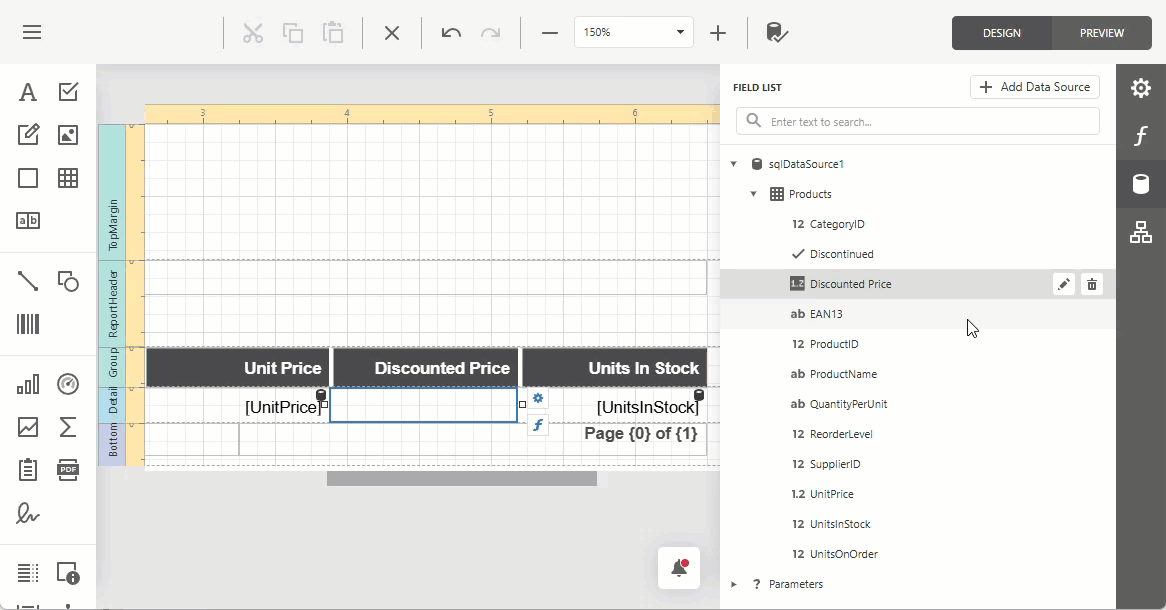Select the Page Info tool
This screenshot has height=610, width=1166.
point(68,573)
